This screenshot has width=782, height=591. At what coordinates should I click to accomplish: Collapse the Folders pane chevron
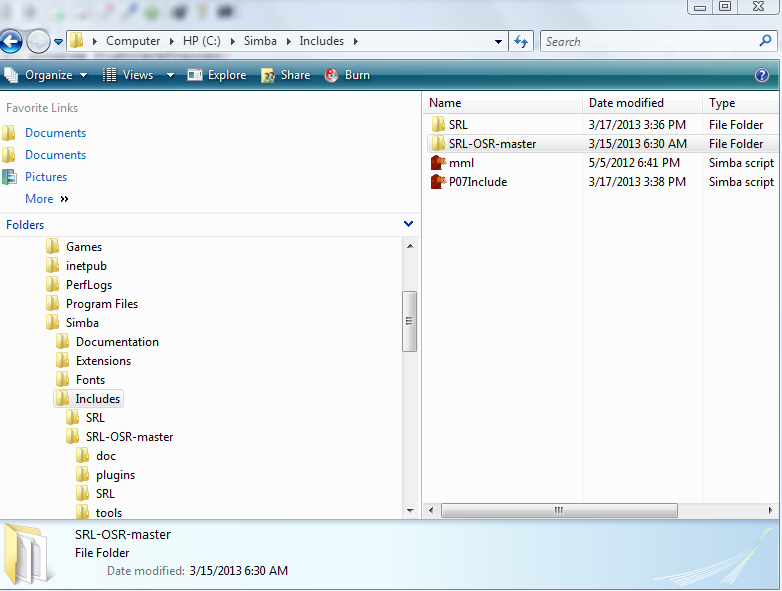tap(408, 224)
